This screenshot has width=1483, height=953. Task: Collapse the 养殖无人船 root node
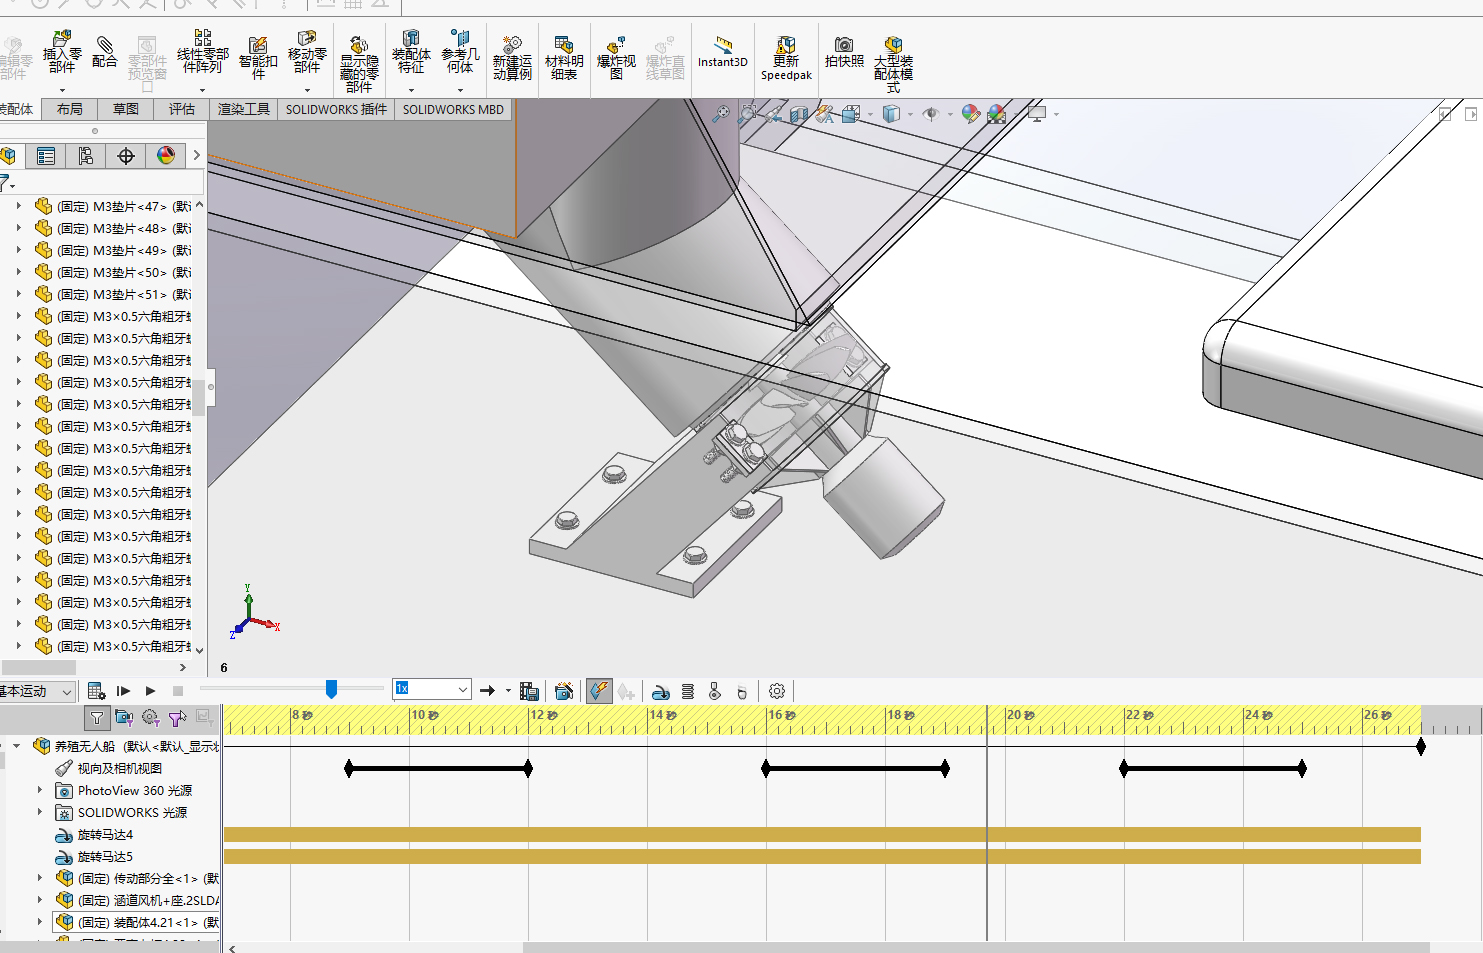[16, 746]
